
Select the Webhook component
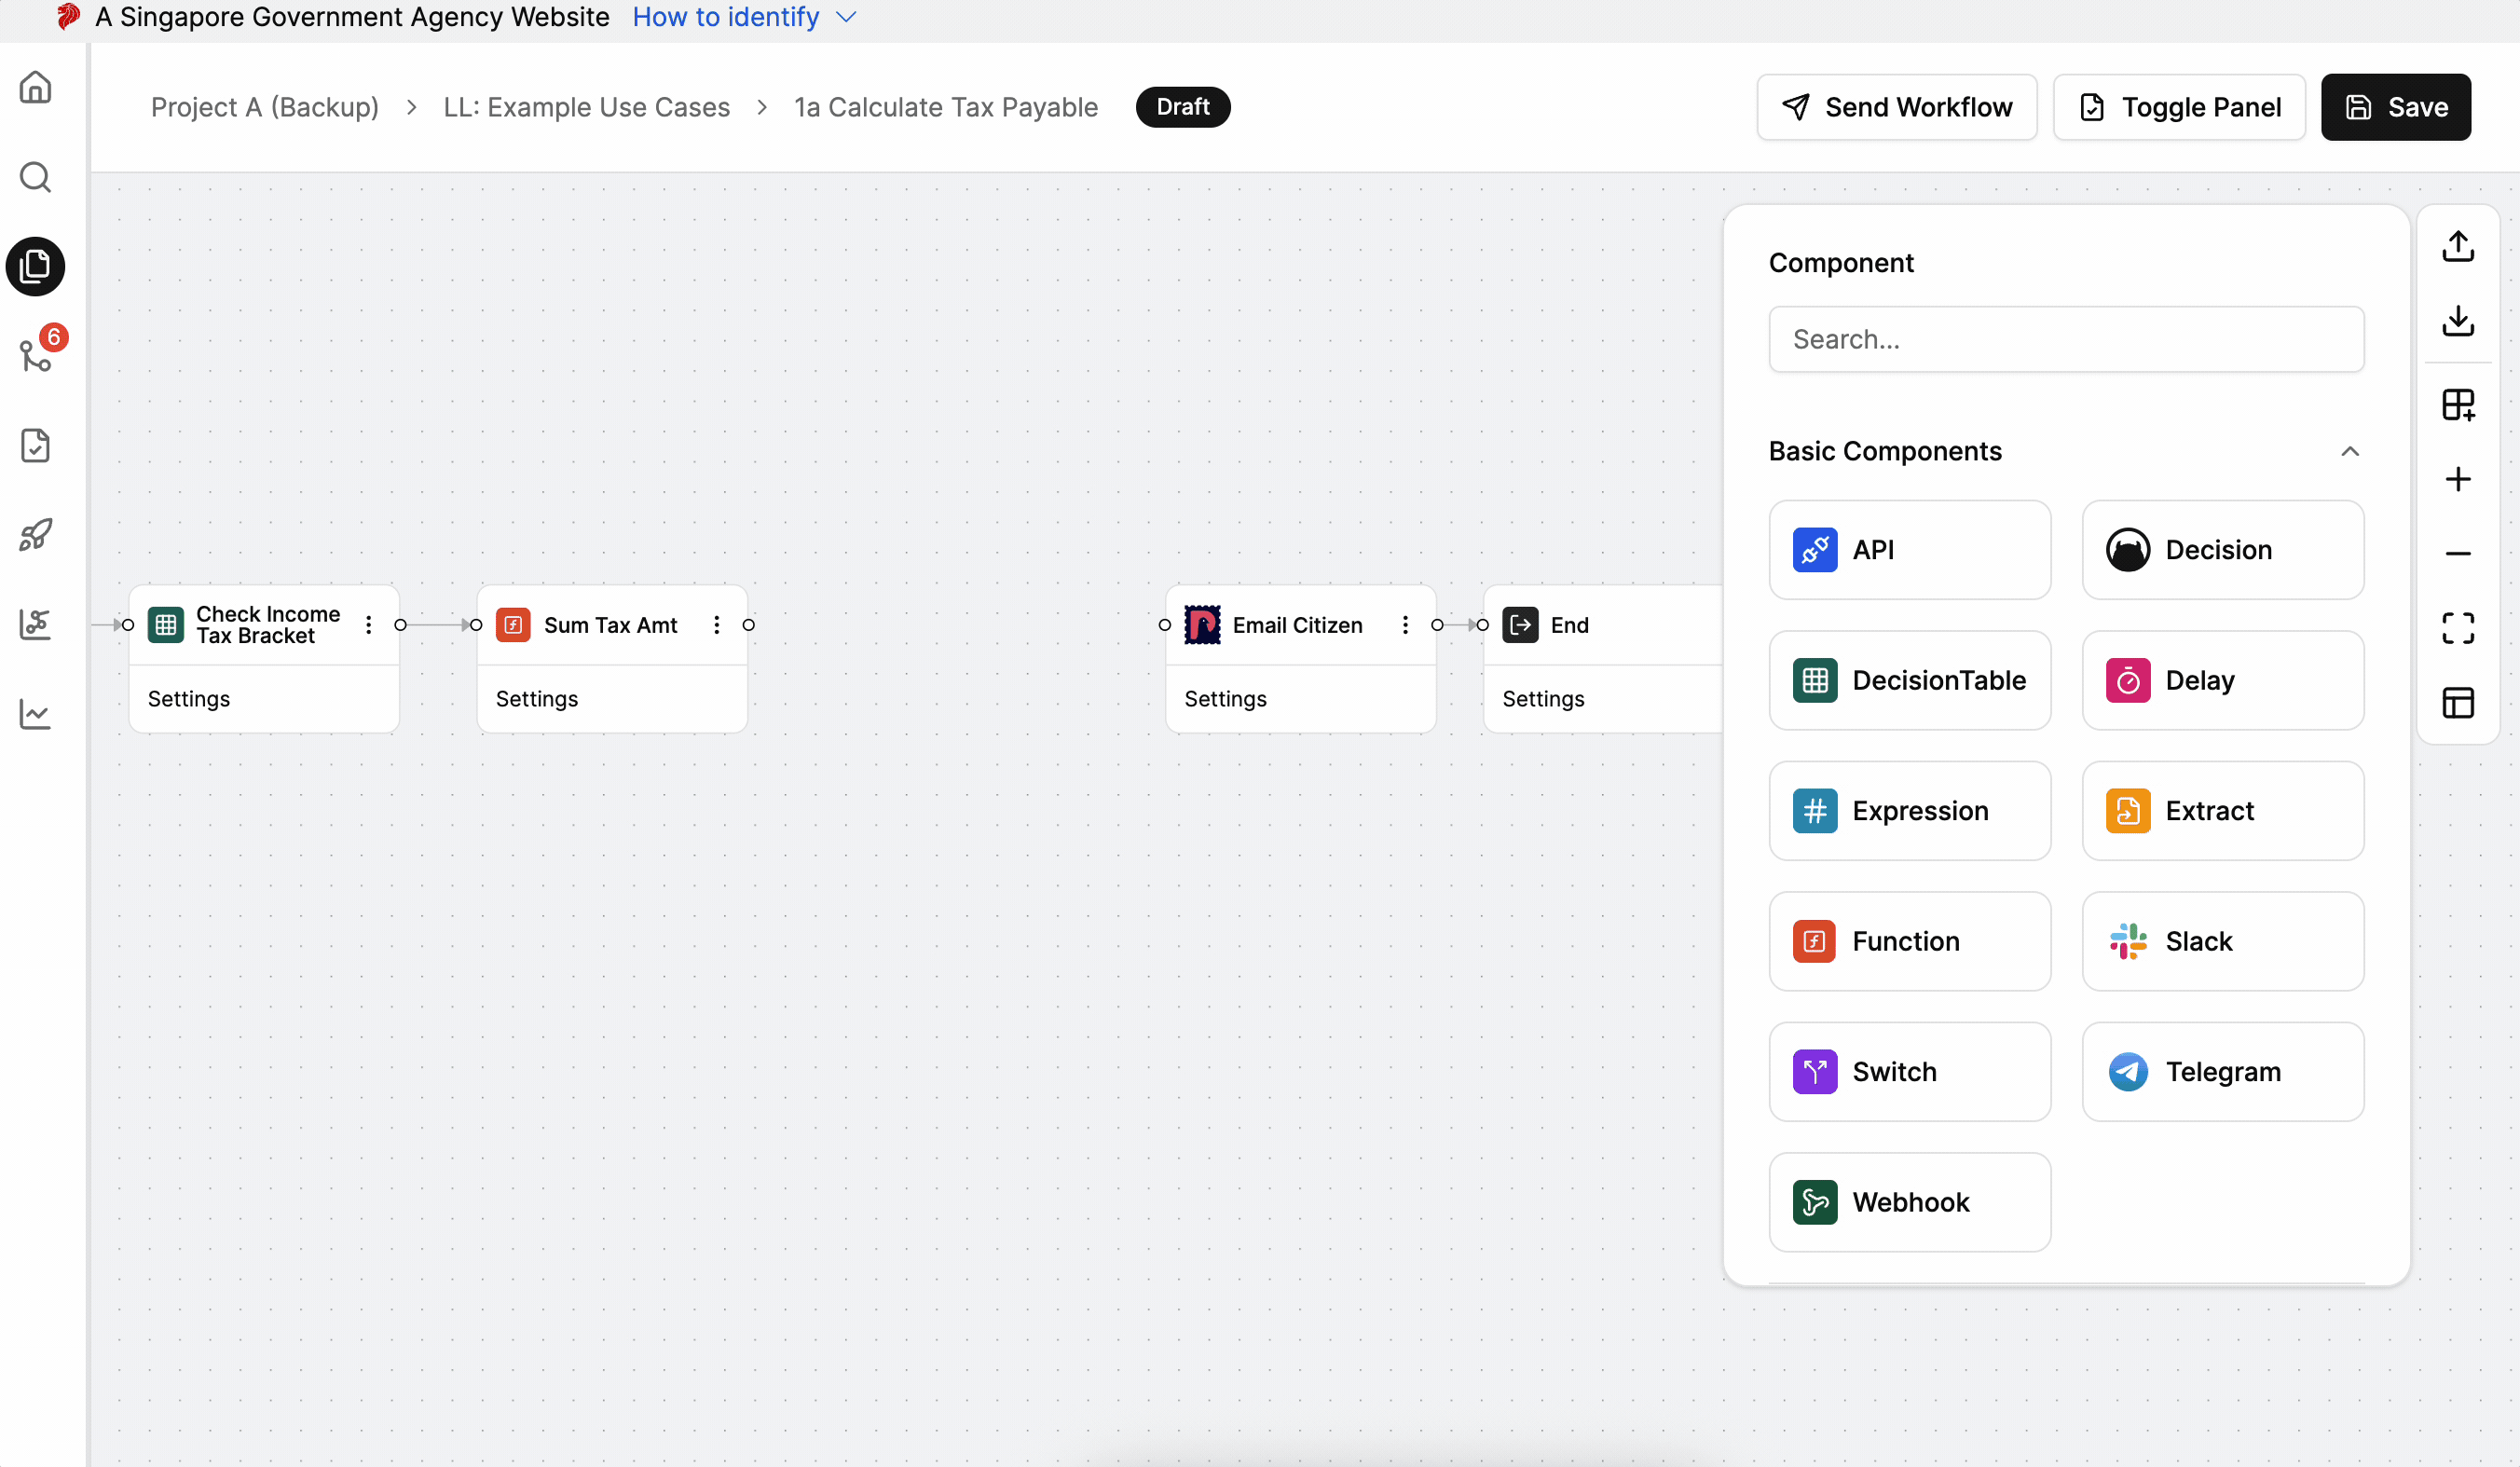[1910, 1202]
